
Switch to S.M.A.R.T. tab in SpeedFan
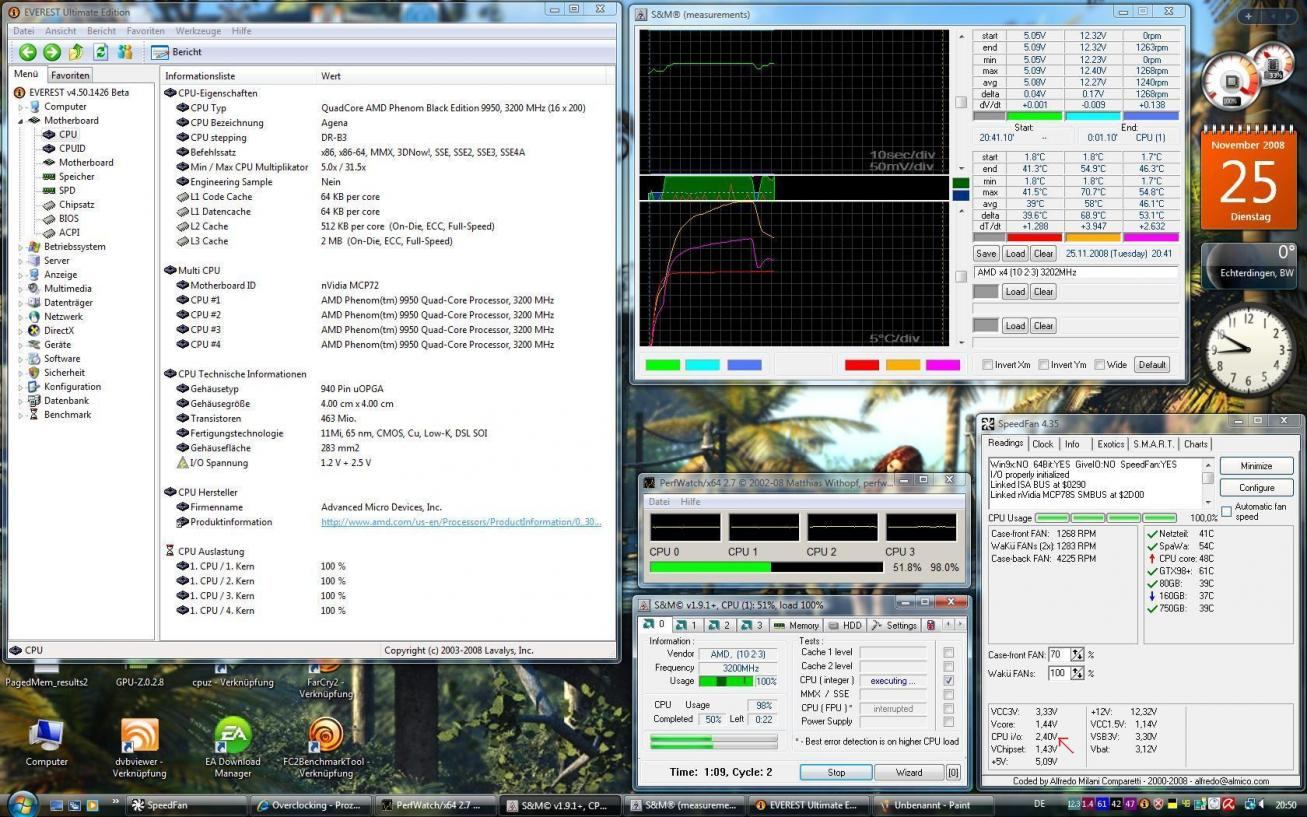tap(1152, 444)
